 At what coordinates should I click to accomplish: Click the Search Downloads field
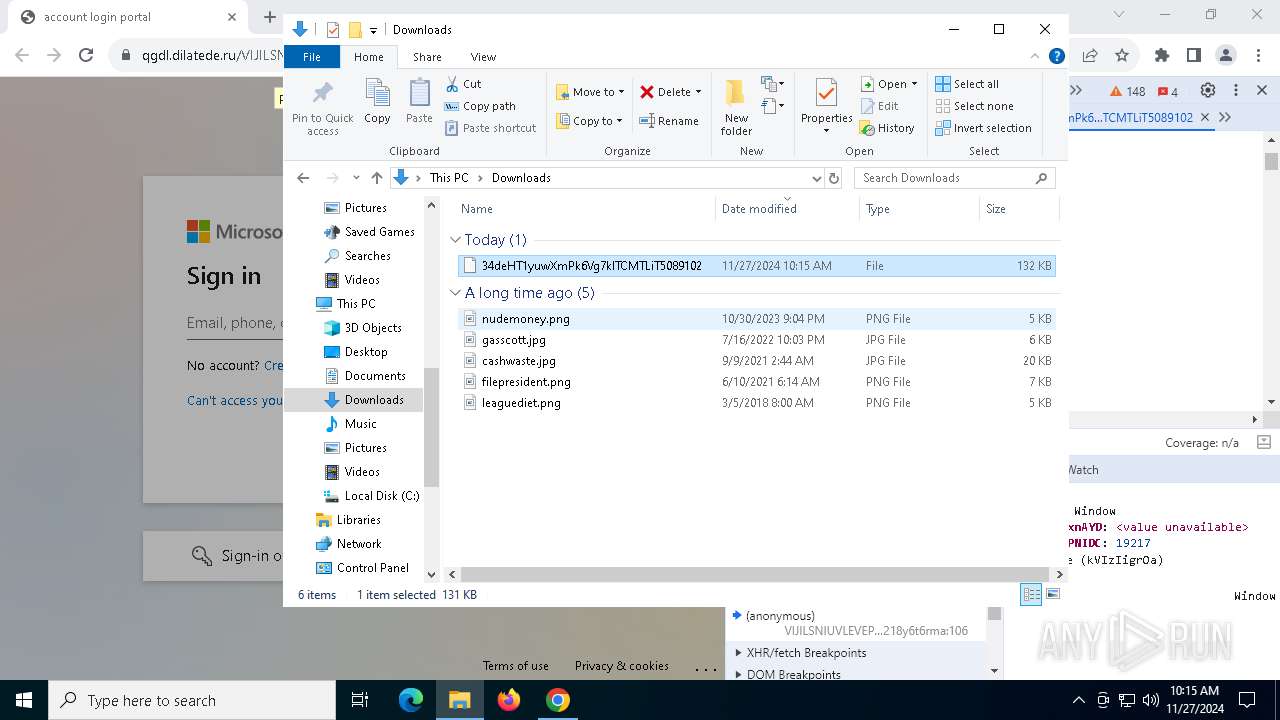[955, 178]
